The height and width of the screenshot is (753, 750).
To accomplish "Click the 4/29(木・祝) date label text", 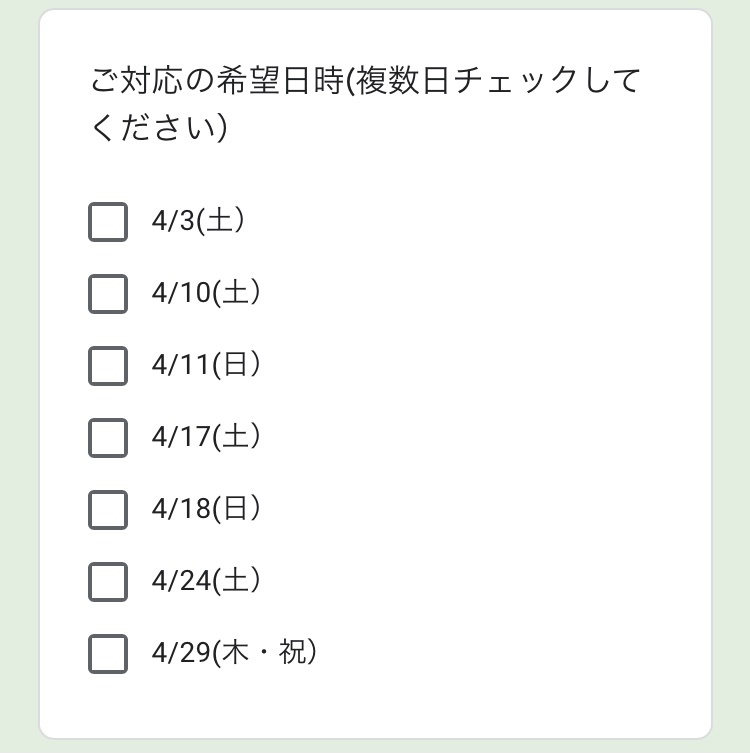I will pyautogui.click(x=234, y=653).
